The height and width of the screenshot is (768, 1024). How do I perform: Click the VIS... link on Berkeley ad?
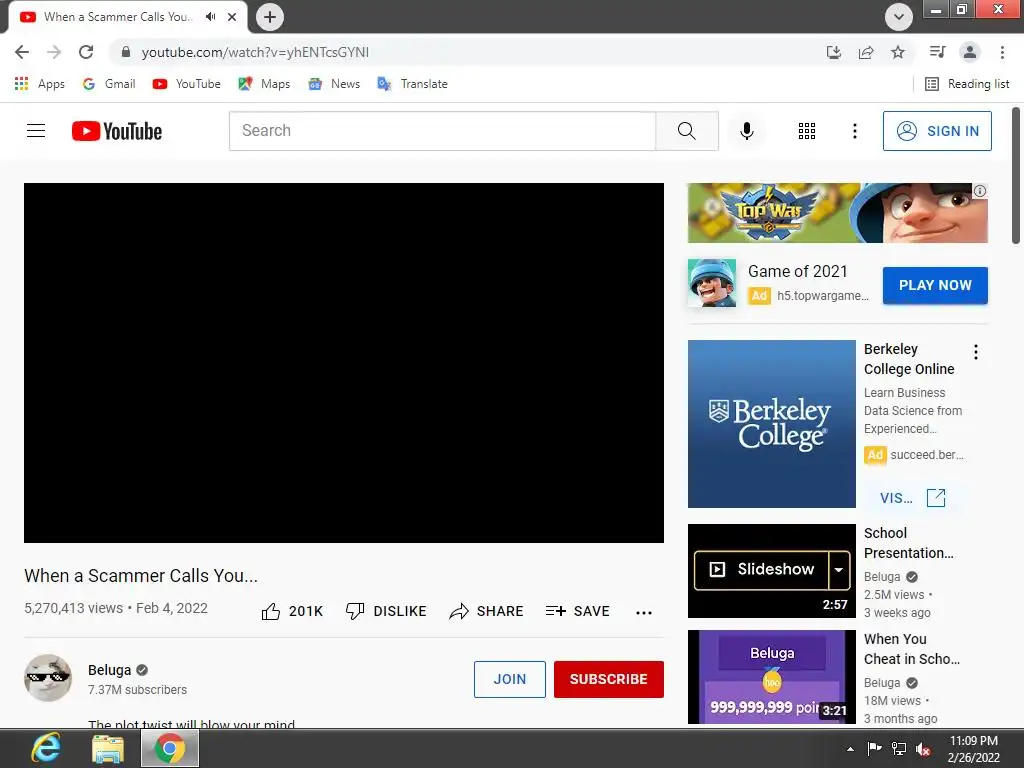pyautogui.click(x=896, y=498)
